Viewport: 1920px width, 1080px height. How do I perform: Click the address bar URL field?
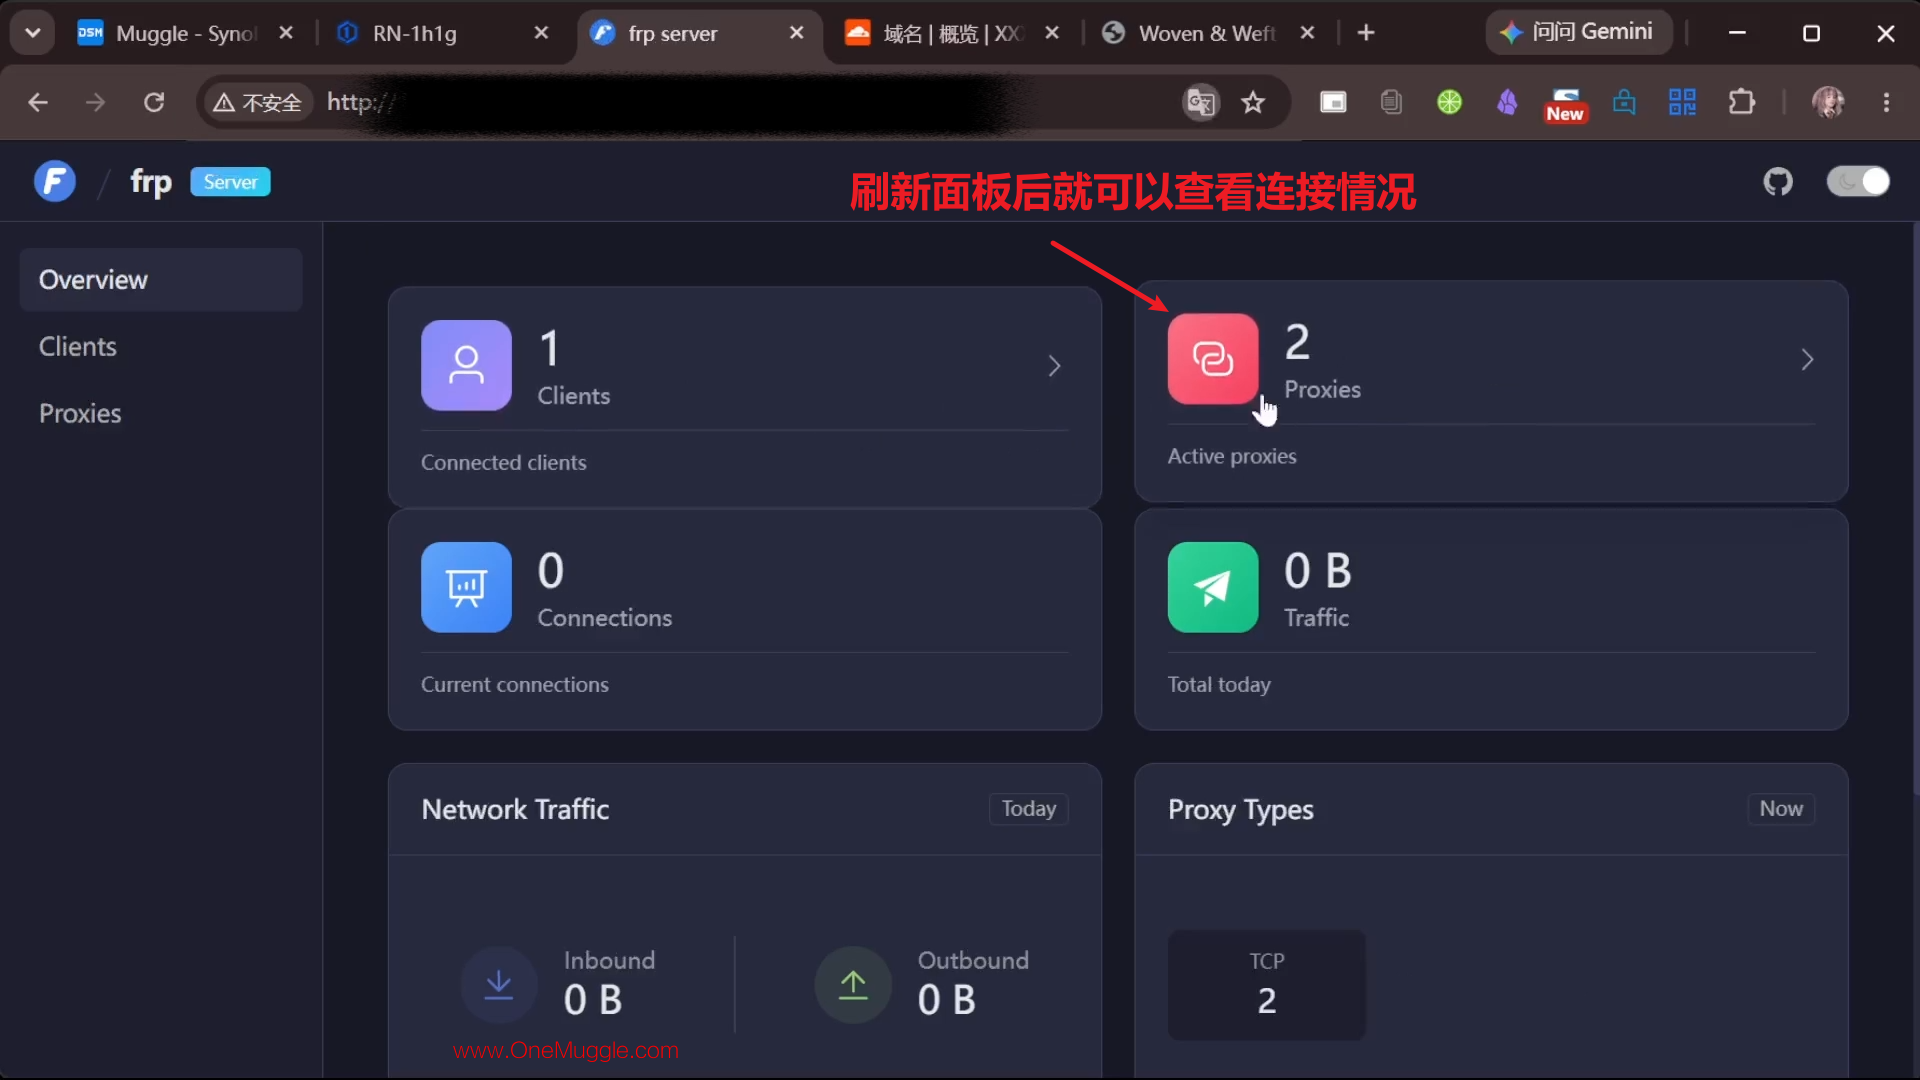745,102
